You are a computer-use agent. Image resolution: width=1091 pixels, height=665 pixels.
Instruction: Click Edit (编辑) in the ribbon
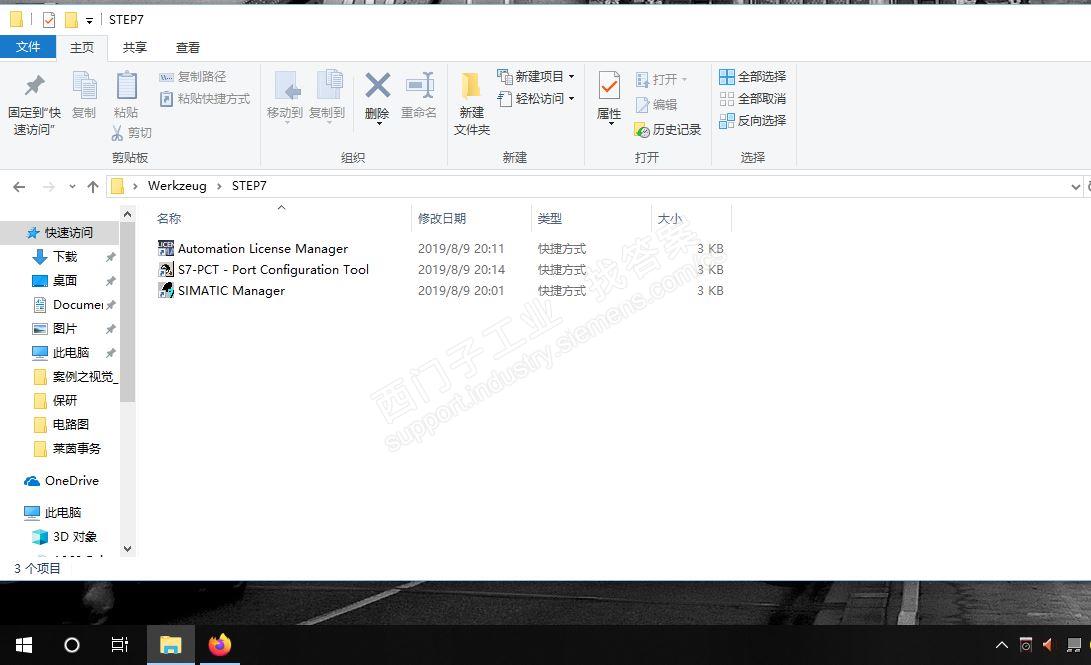coord(656,104)
